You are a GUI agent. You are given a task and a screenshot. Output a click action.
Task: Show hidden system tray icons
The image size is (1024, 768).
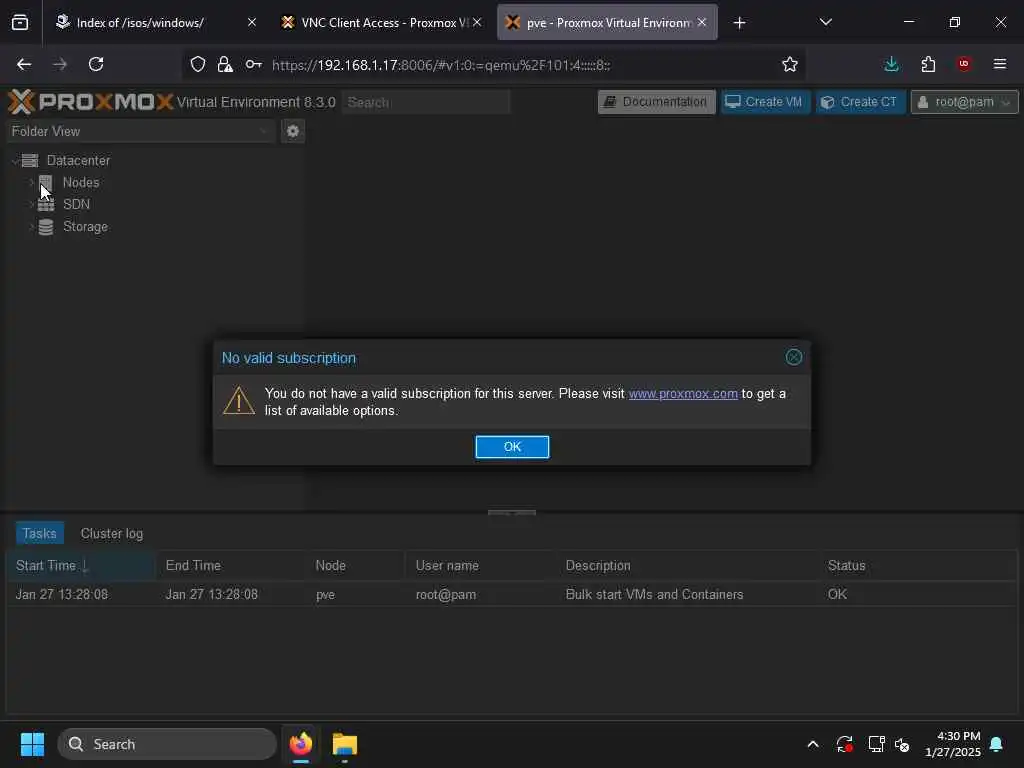(x=813, y=744)
